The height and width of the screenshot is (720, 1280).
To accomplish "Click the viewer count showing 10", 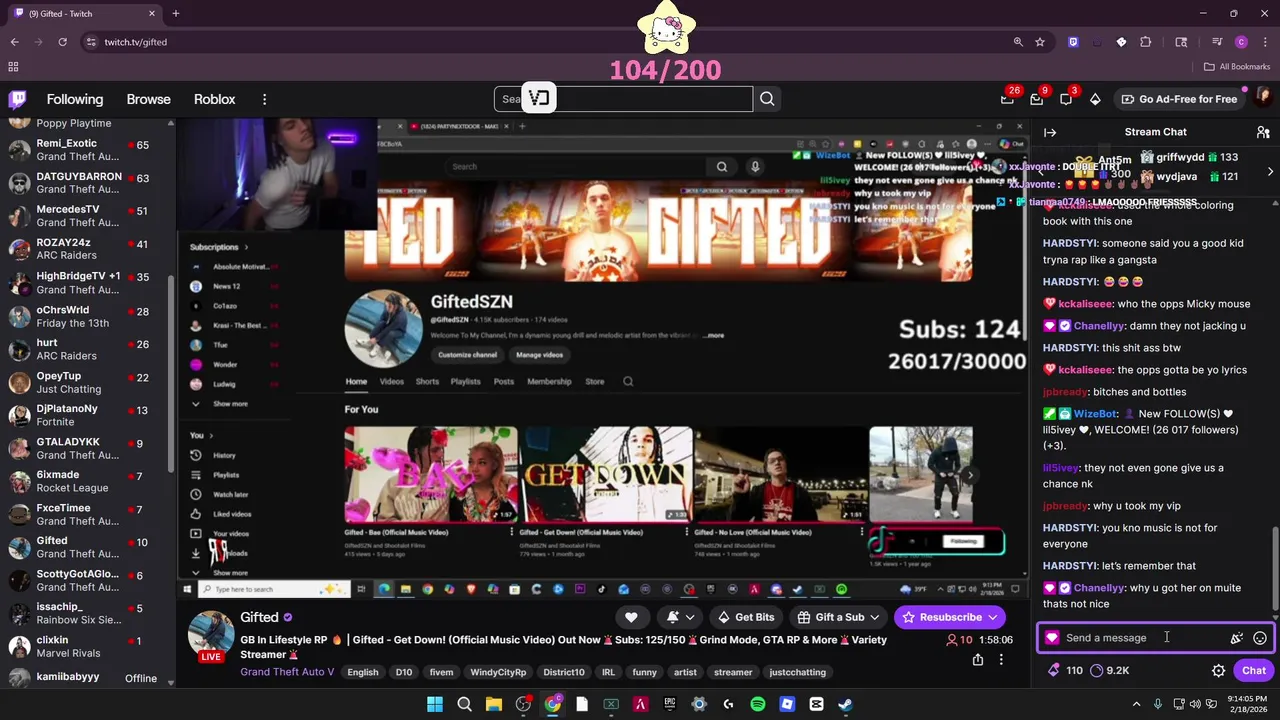I will (x=959, y=640).
